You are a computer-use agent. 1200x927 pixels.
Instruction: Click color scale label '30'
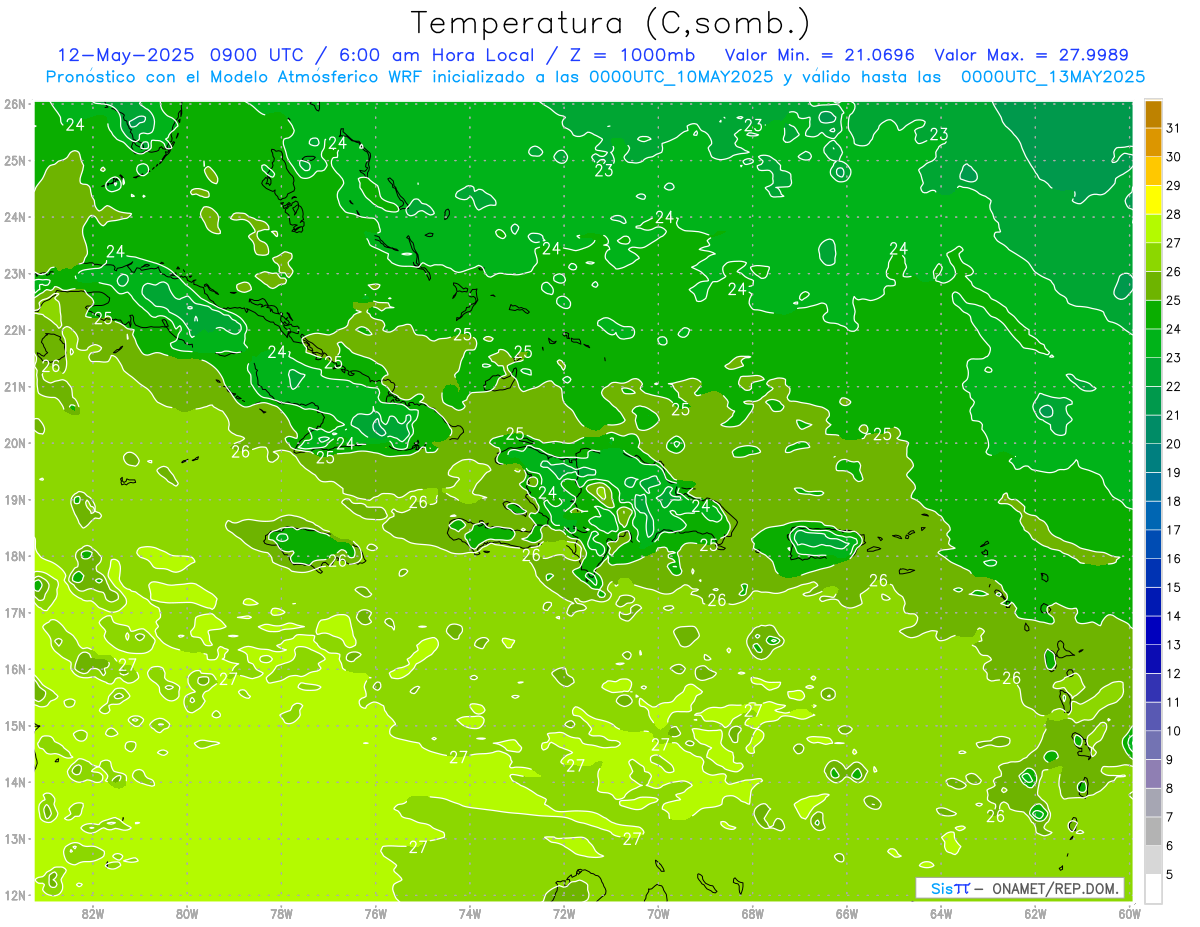tap(1173, 156)
